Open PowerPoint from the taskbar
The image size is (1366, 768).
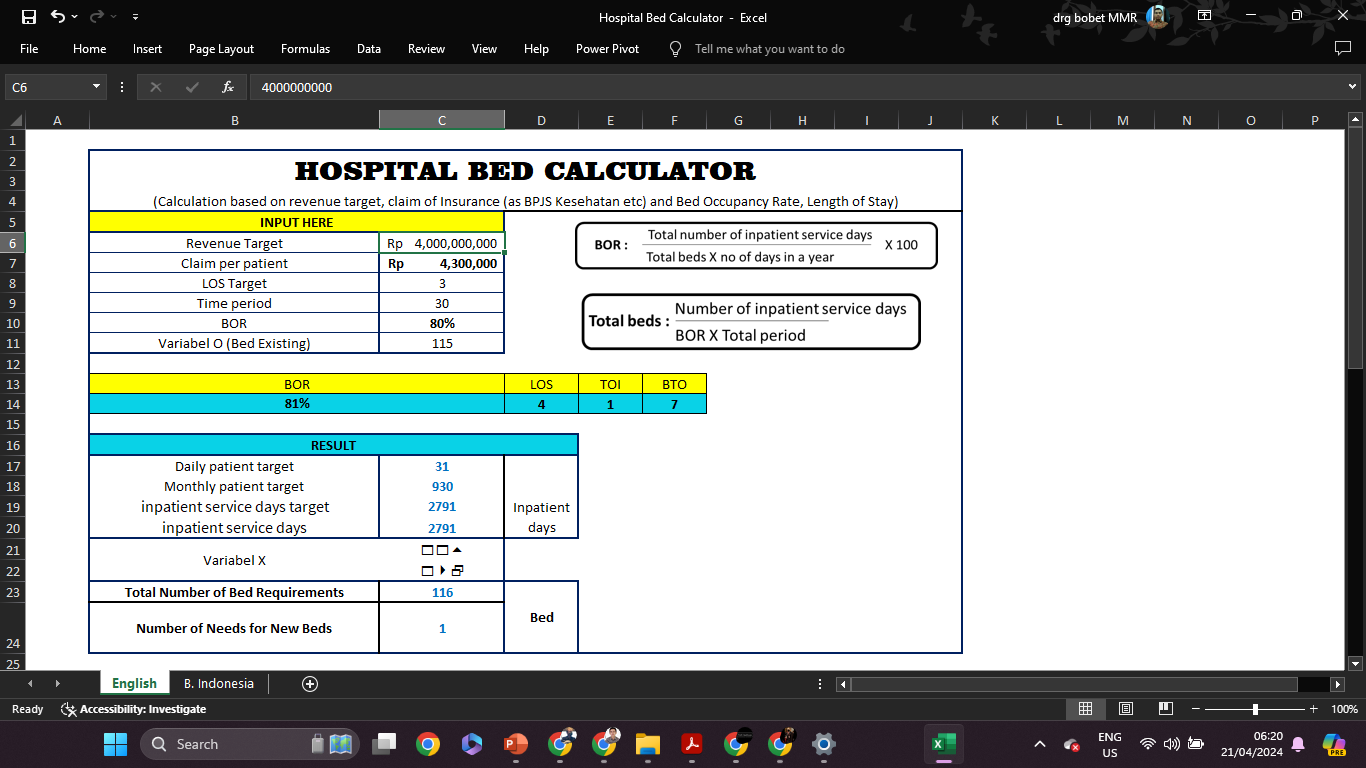pos(516,744)
